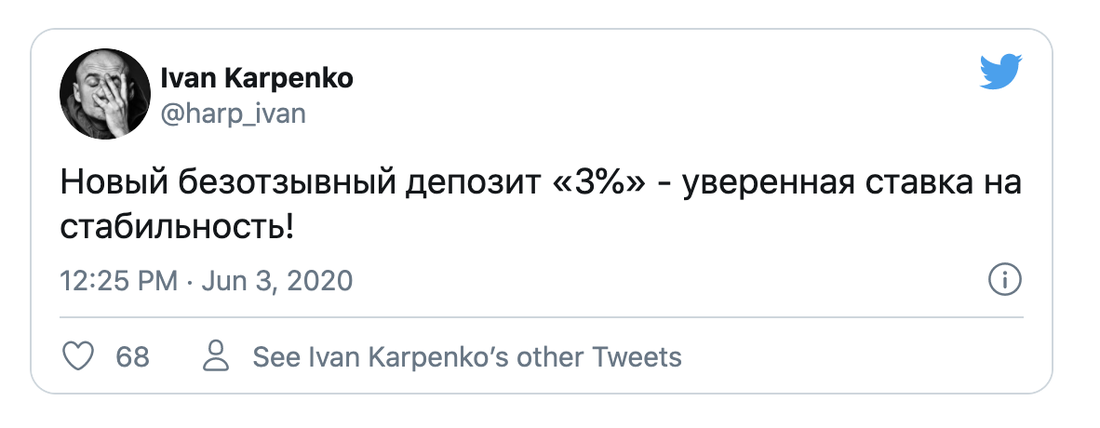Like the tweet with the heart icon
This screenshot has width=1100, height=428.
point(79,356)
